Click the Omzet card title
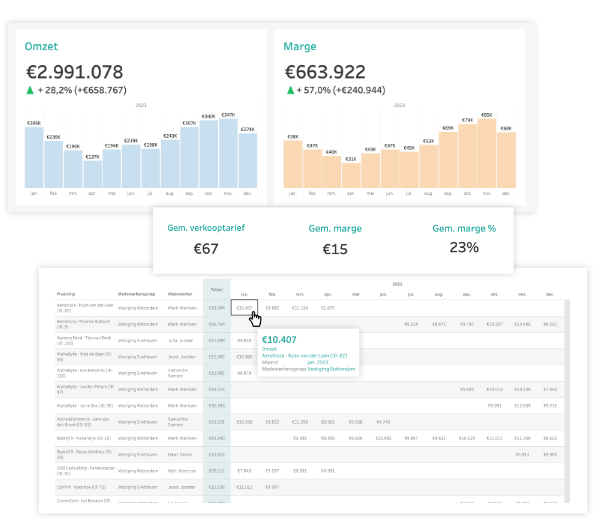Screen dimensions: 595x531 41,46
